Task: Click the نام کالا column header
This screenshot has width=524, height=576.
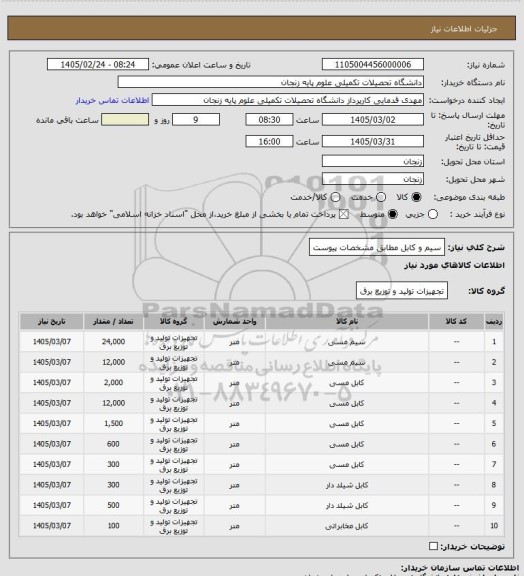Action: click(x=347, y=321)
